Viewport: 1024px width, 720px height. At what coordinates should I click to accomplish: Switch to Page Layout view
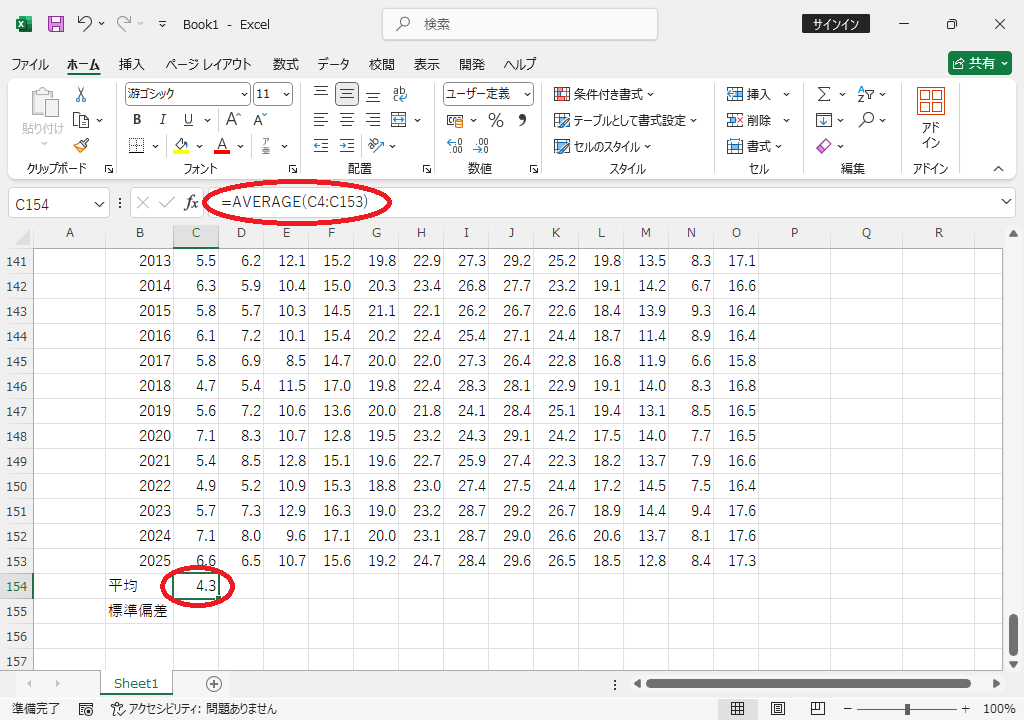point(778,708)
